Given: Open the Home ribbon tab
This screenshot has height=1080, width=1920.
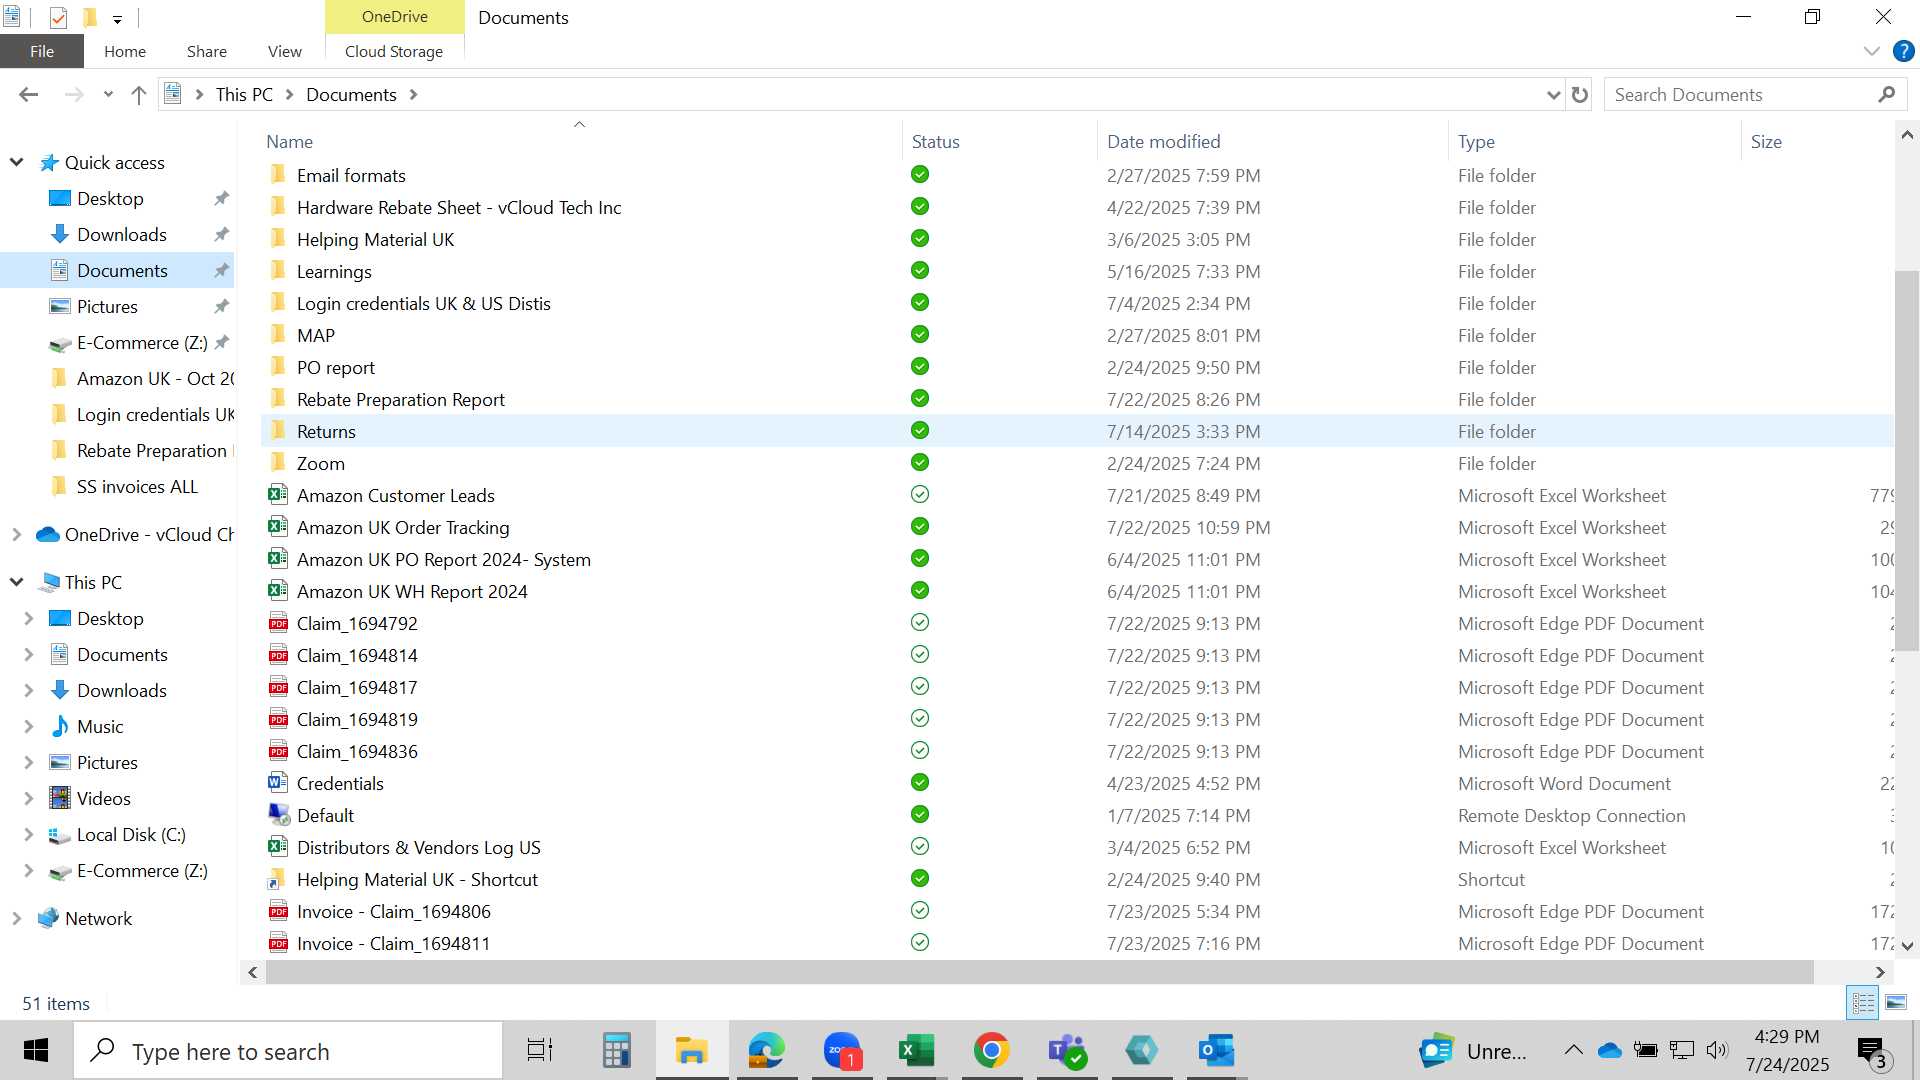Looking at the screenshot, I should click(x=125, y=51).
